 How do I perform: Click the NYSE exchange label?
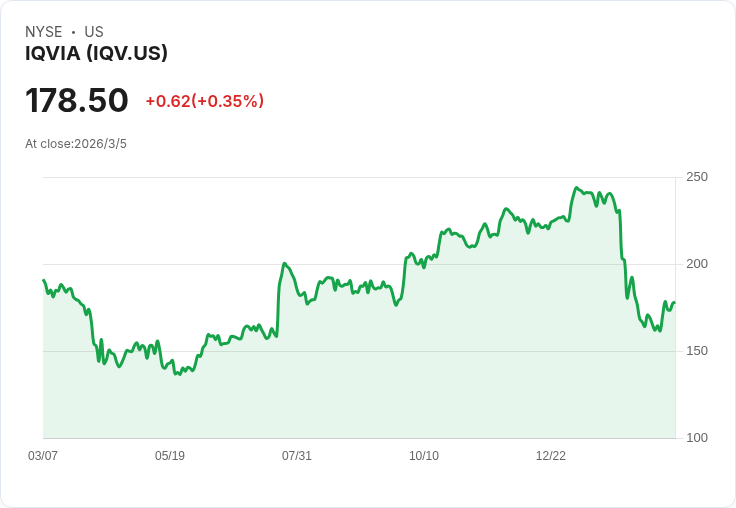pyautogui.click(x=43, y=32)
